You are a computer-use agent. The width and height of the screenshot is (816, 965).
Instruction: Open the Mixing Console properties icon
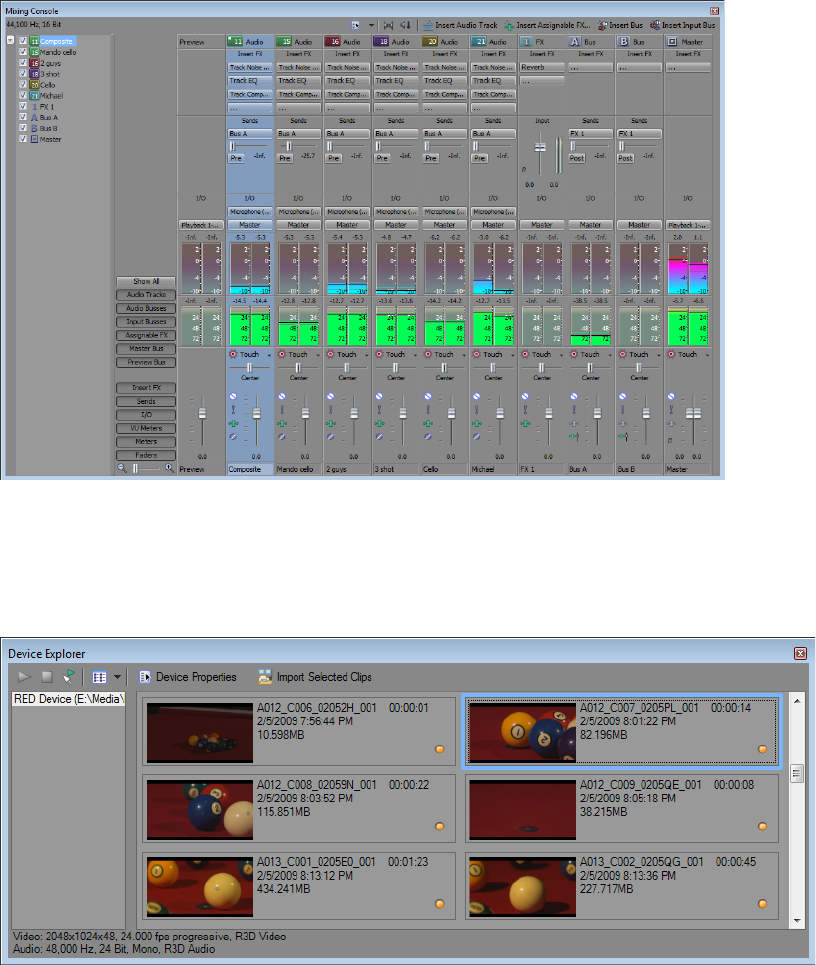(x=356, y=25)
